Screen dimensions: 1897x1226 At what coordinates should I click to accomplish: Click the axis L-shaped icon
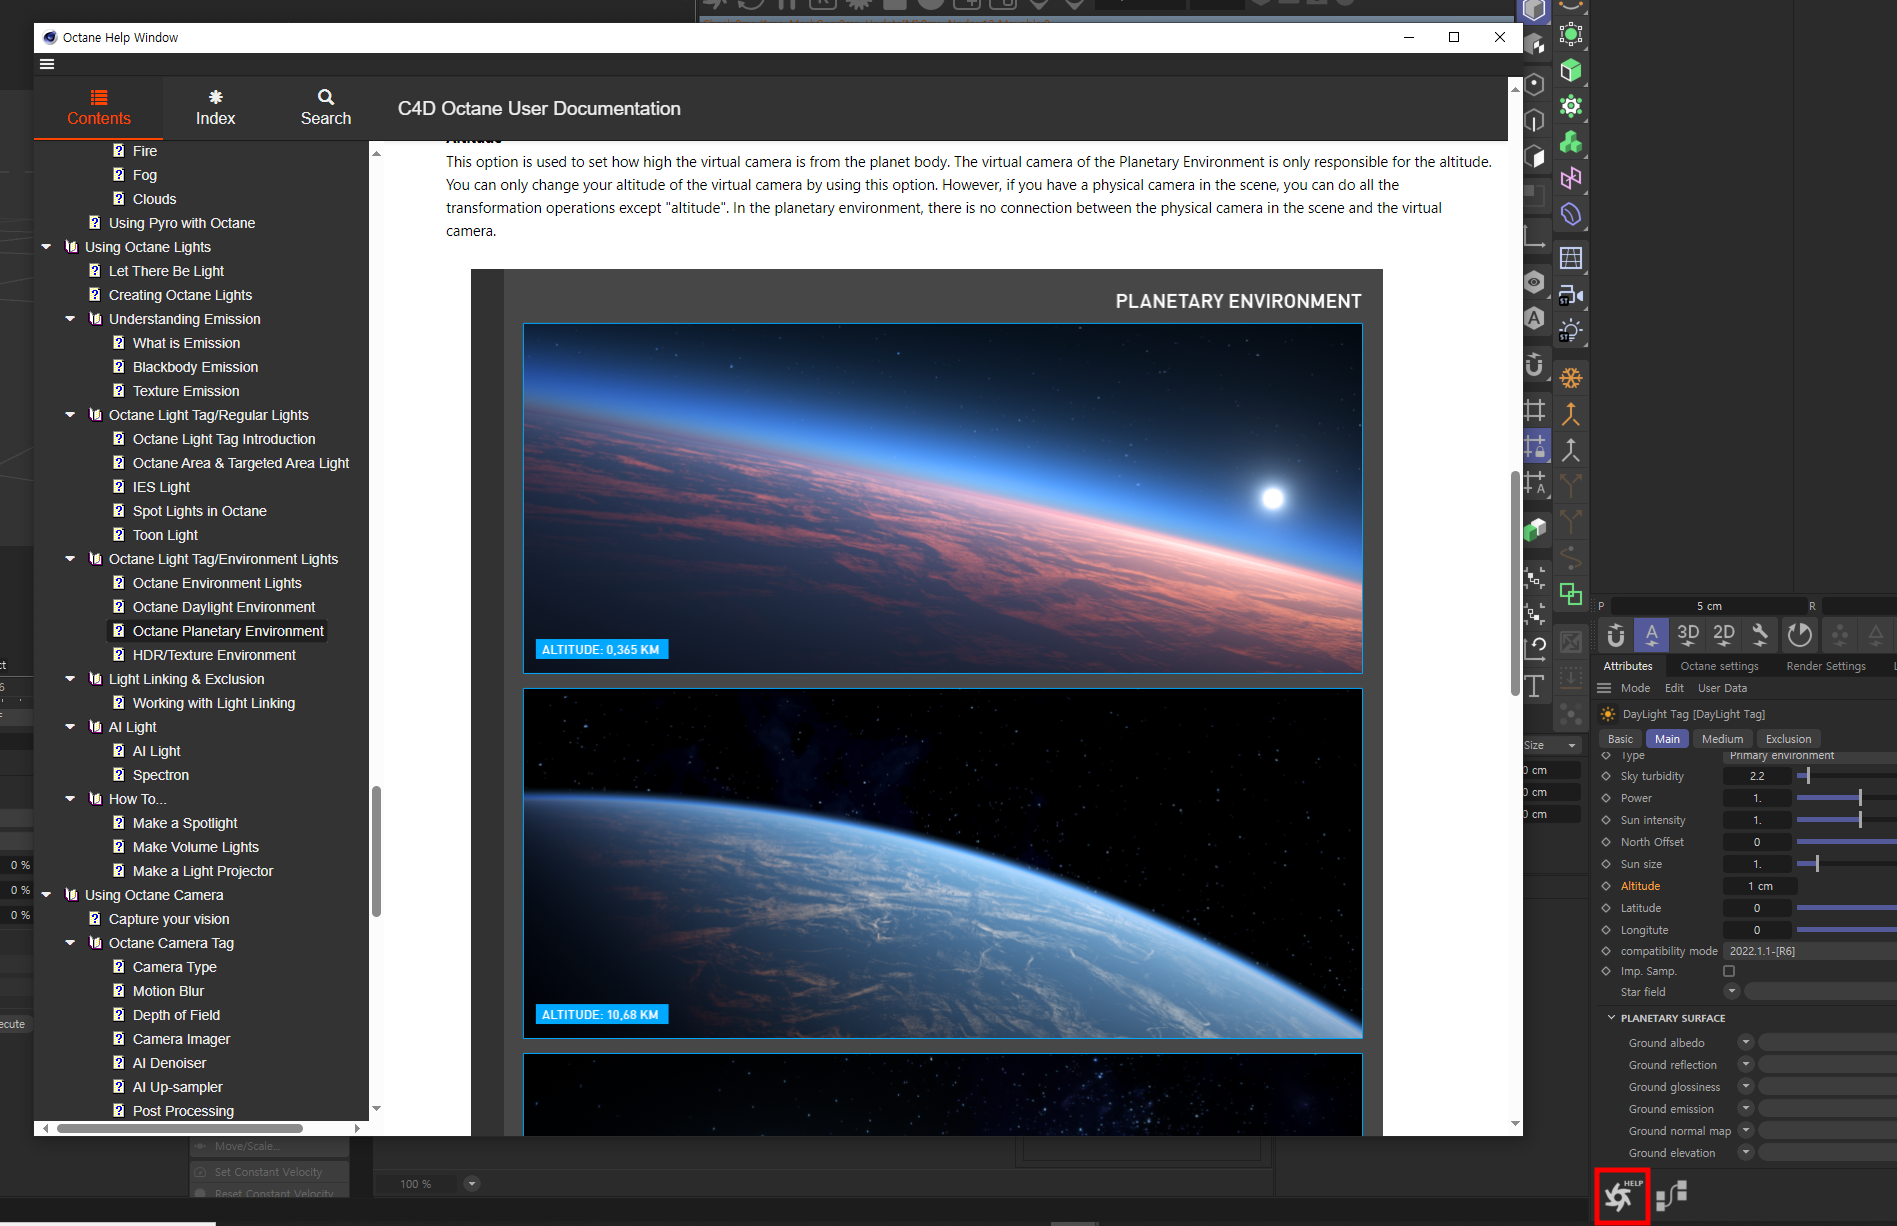(1534, 238)
